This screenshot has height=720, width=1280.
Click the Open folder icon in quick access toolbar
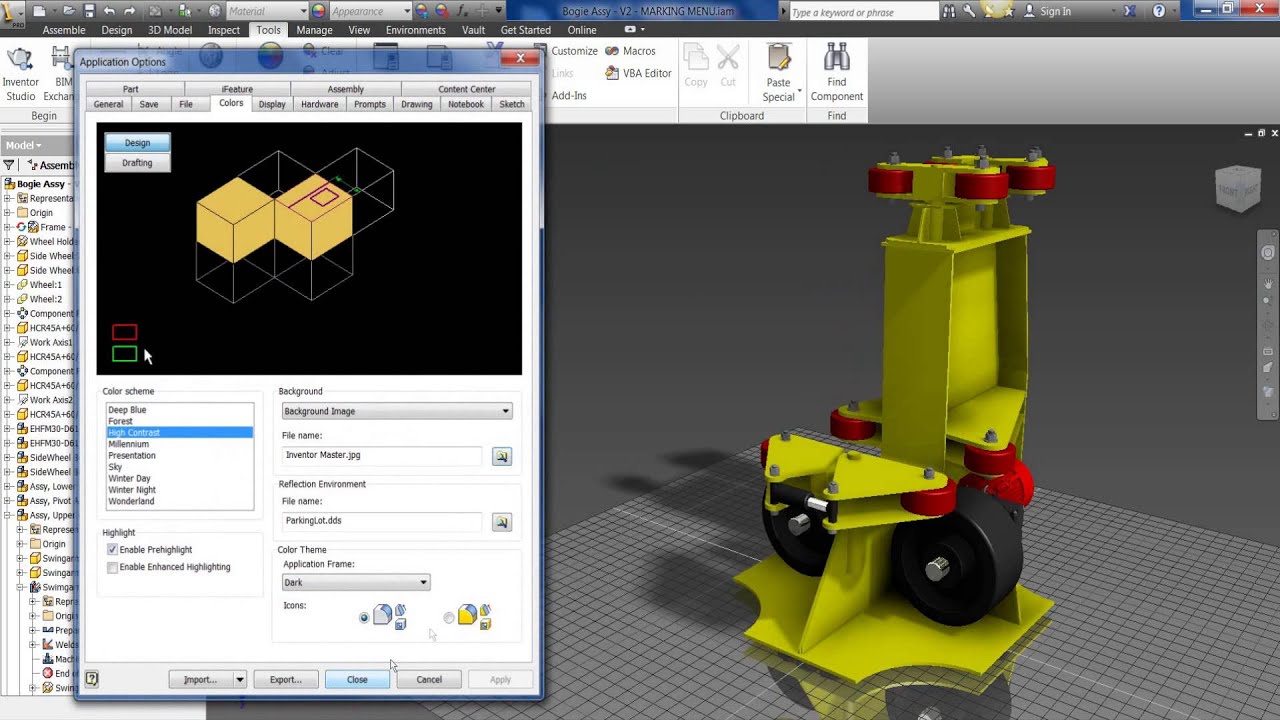(69, 11)
